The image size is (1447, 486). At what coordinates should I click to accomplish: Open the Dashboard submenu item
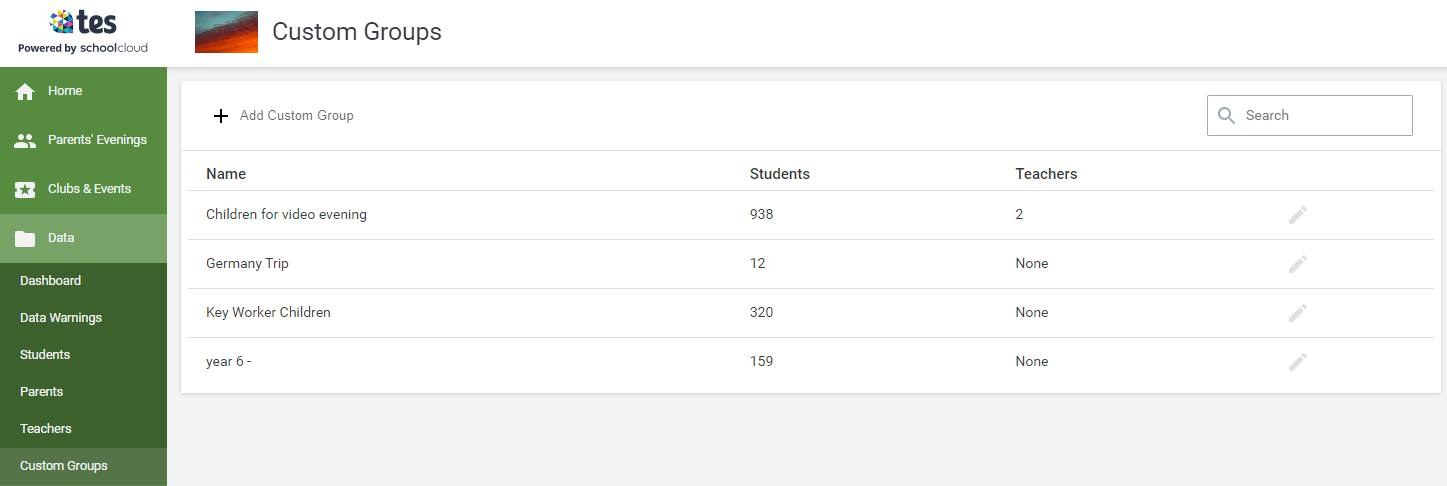click(x=50, y=281)
